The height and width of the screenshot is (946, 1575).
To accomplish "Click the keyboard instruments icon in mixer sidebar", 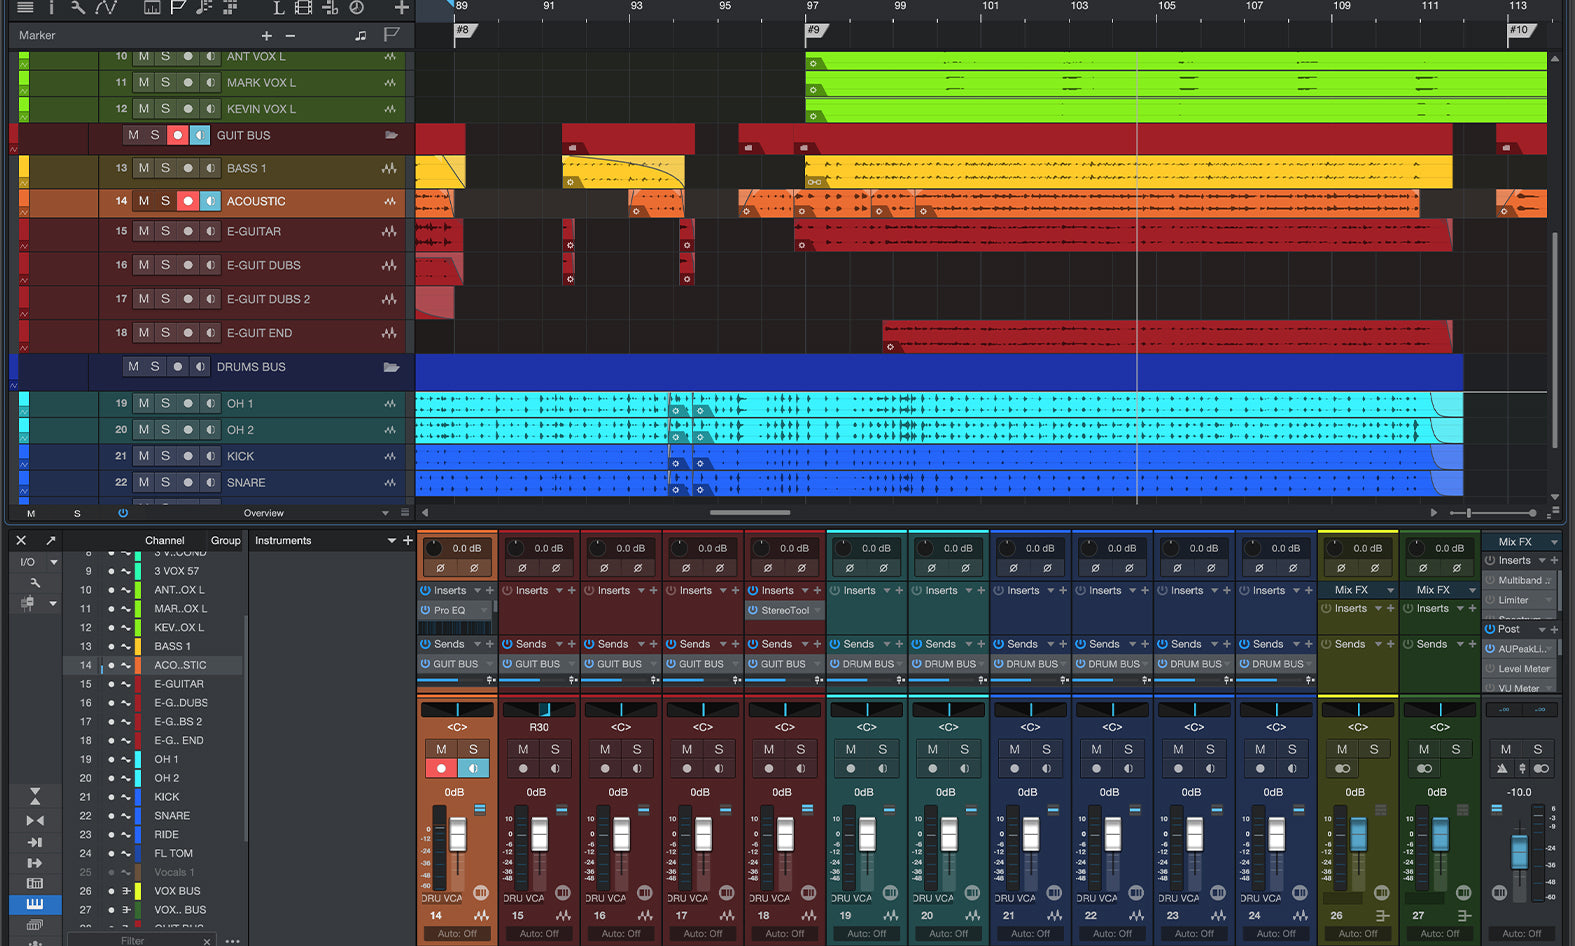I will click(x=35, y=904).
